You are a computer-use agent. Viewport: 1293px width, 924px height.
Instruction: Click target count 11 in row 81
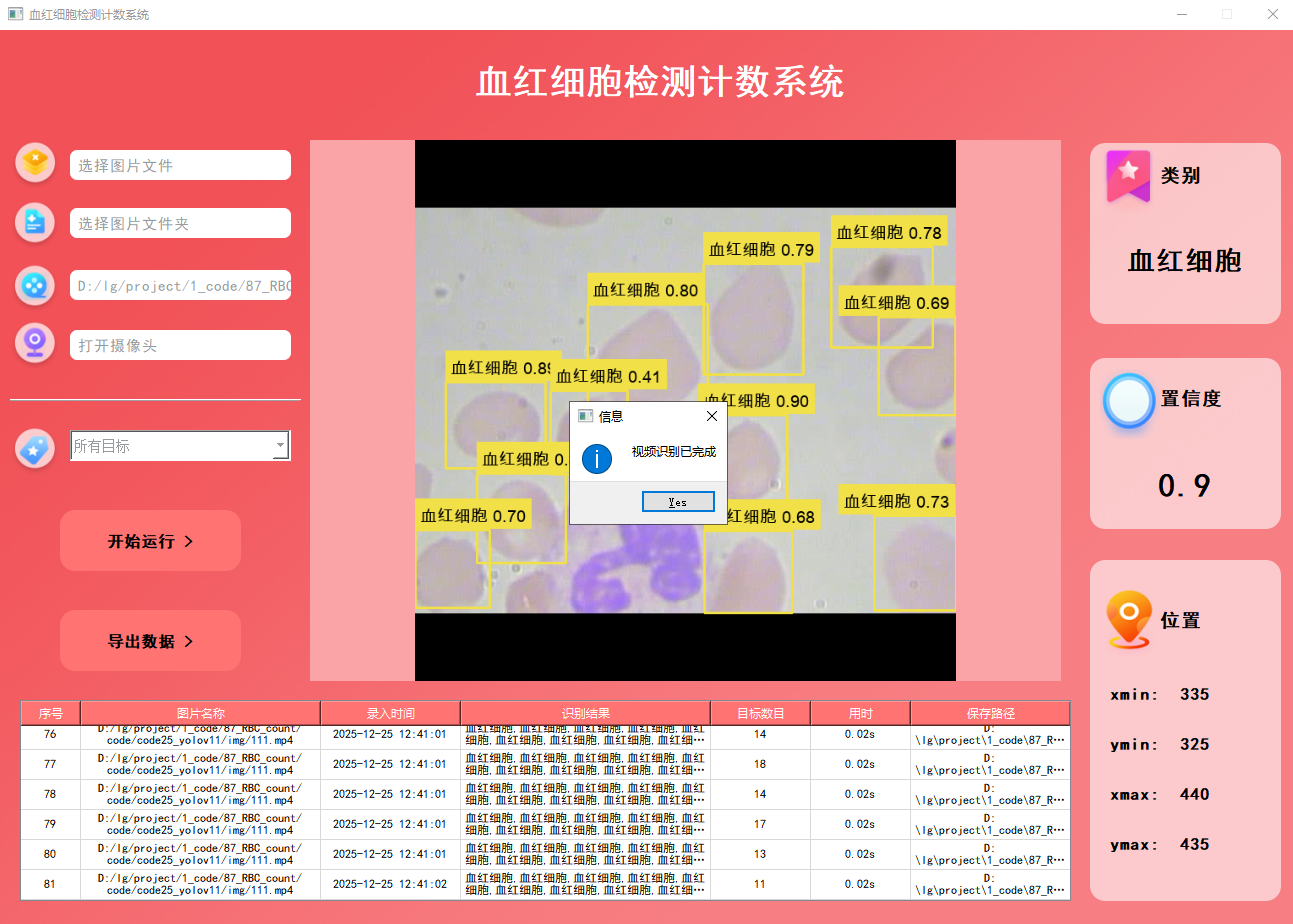tap(761, 884)
